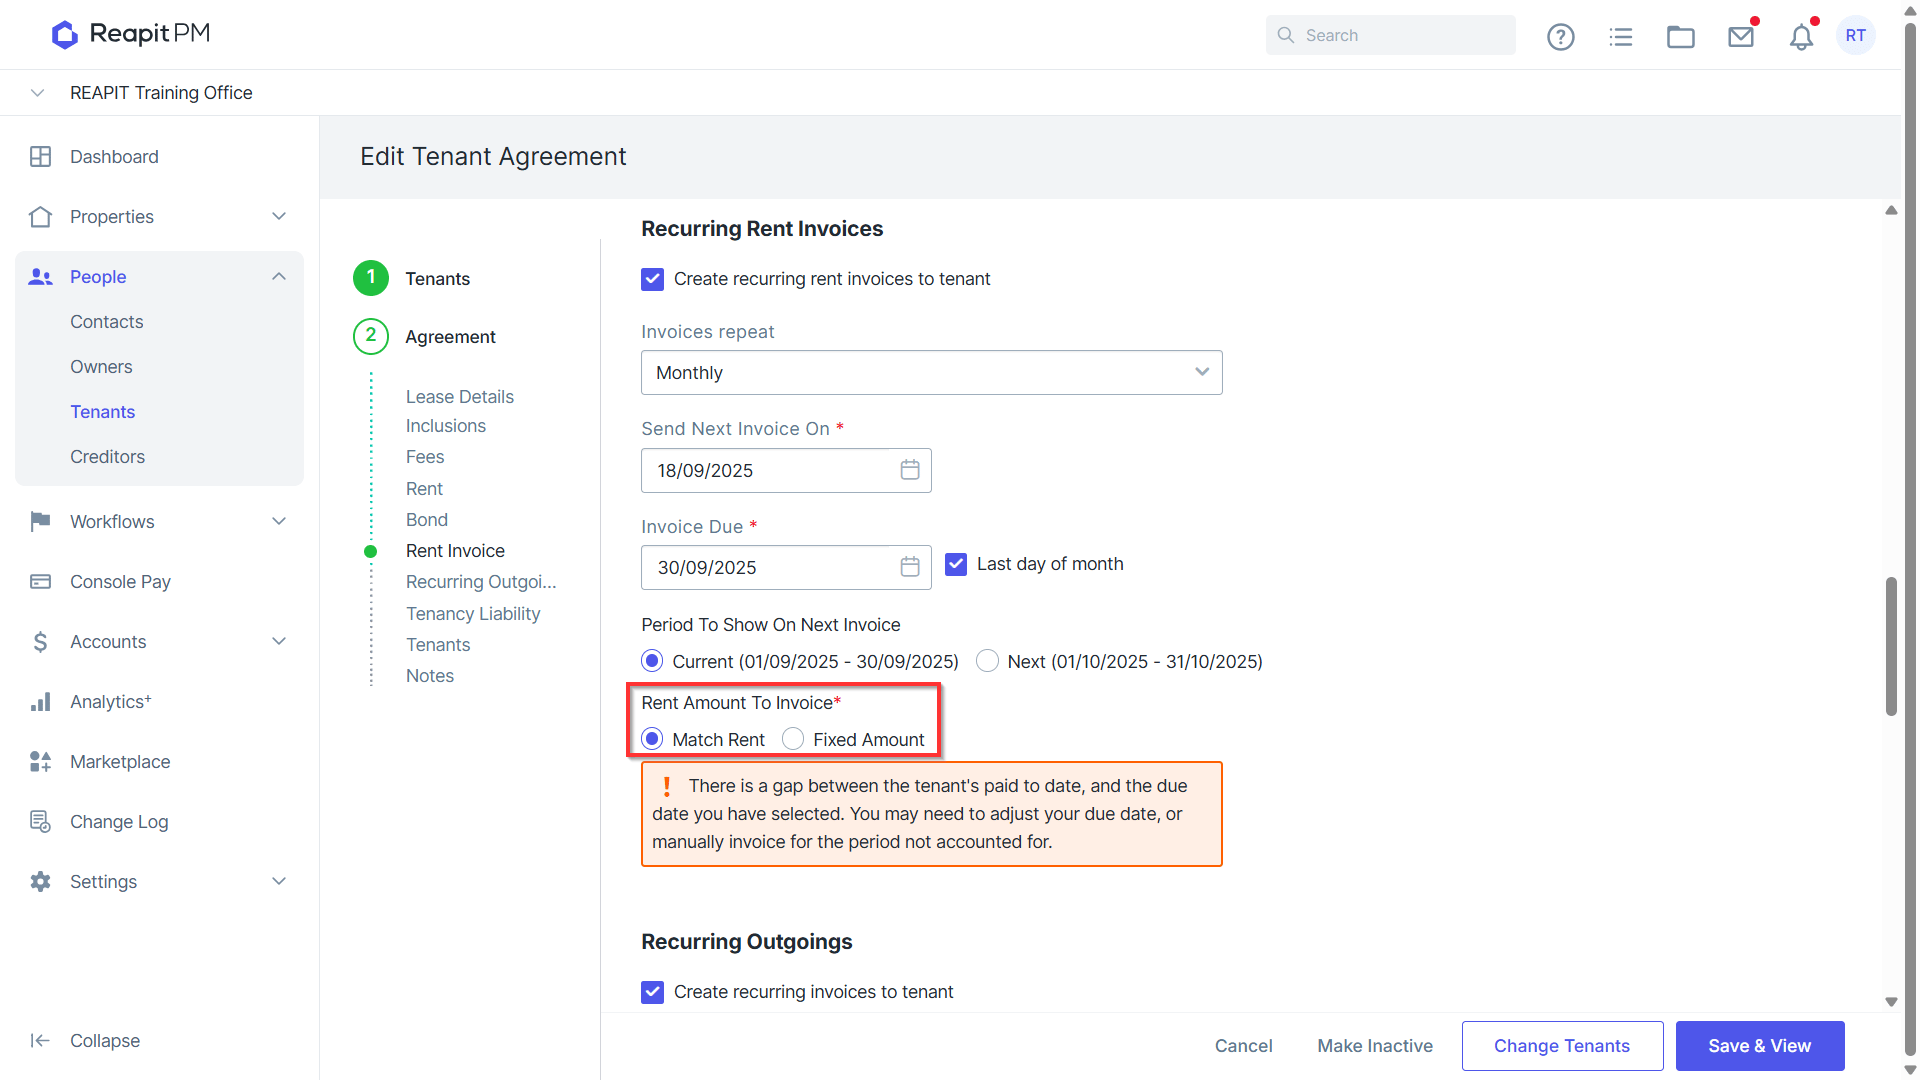Image resolution: width=1920 pixels, height=1080 pixels.
Task: Uncheck Create recurring rent invoices to tenant
Action: pyautogui.click(x=652, y=279)
